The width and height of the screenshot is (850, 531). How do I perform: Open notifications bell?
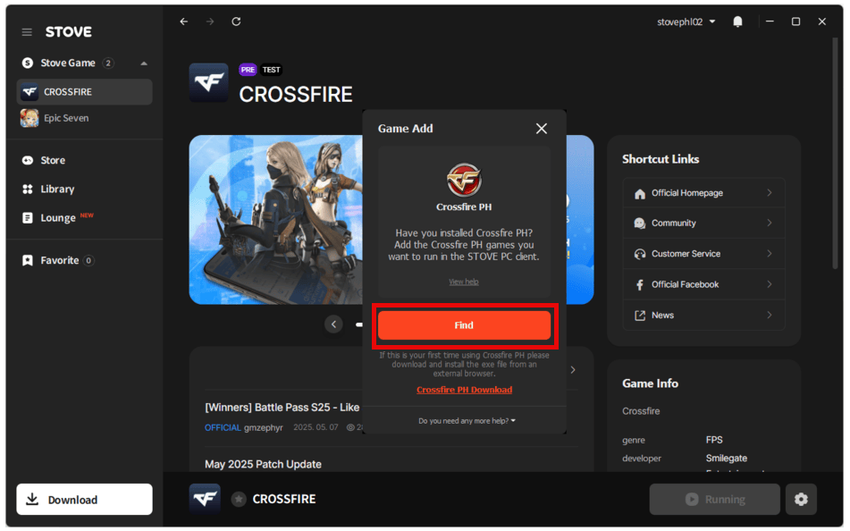coord(738,22)
